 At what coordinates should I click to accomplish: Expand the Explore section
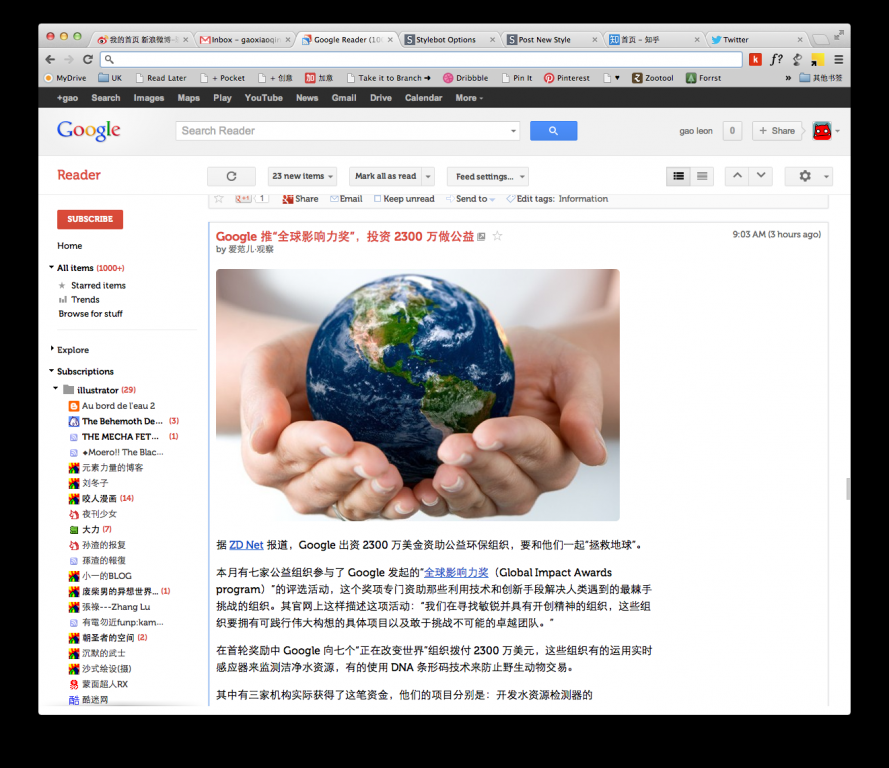[x=52, y=349]
